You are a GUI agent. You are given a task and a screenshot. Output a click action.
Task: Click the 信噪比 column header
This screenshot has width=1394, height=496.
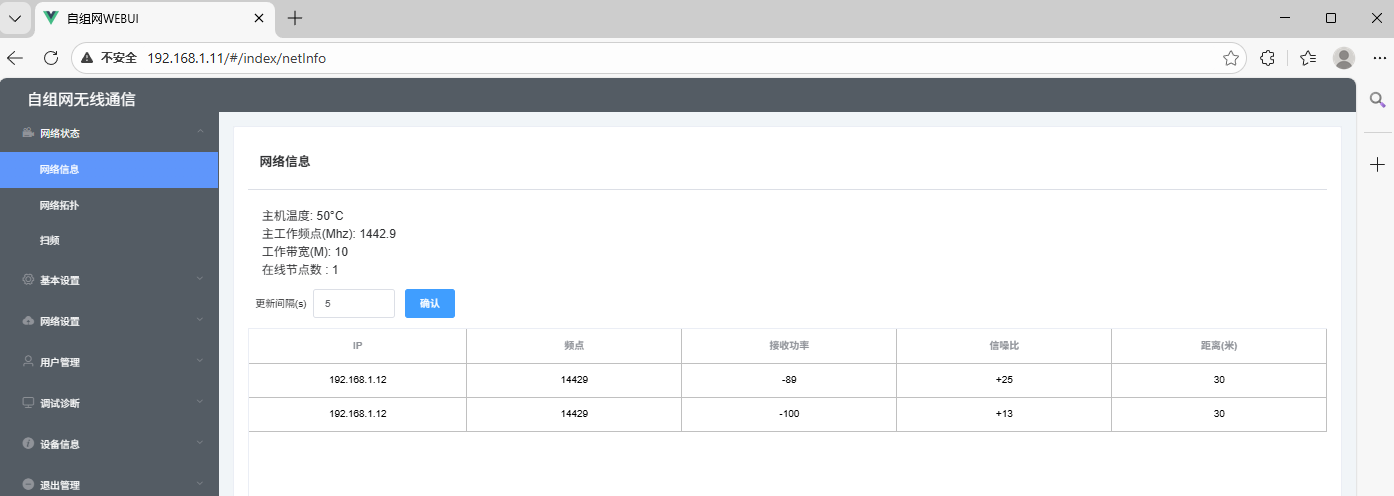tap(1004, 346)
